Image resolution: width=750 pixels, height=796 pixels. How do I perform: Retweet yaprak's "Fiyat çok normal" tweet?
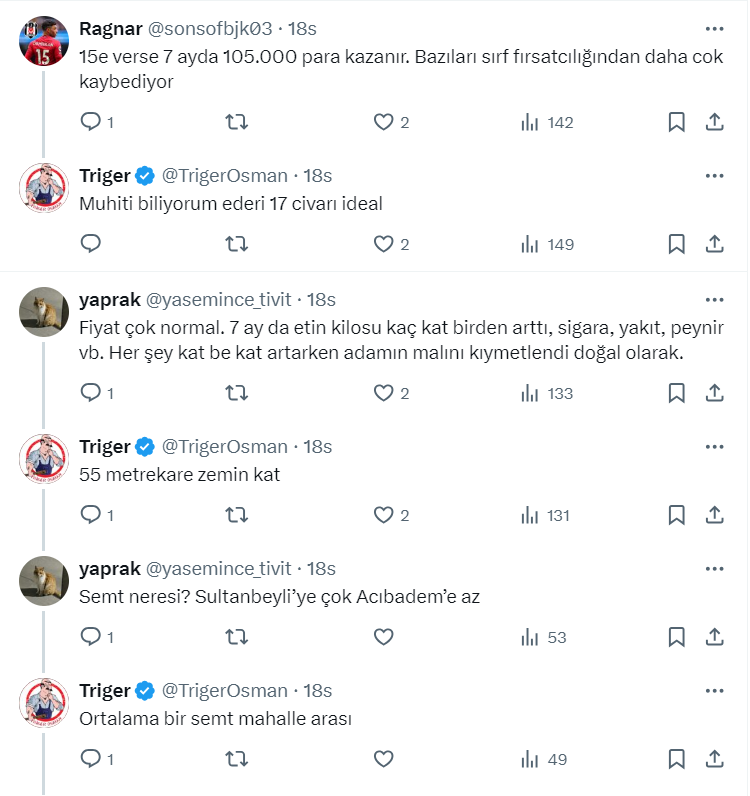pos(237,393)
